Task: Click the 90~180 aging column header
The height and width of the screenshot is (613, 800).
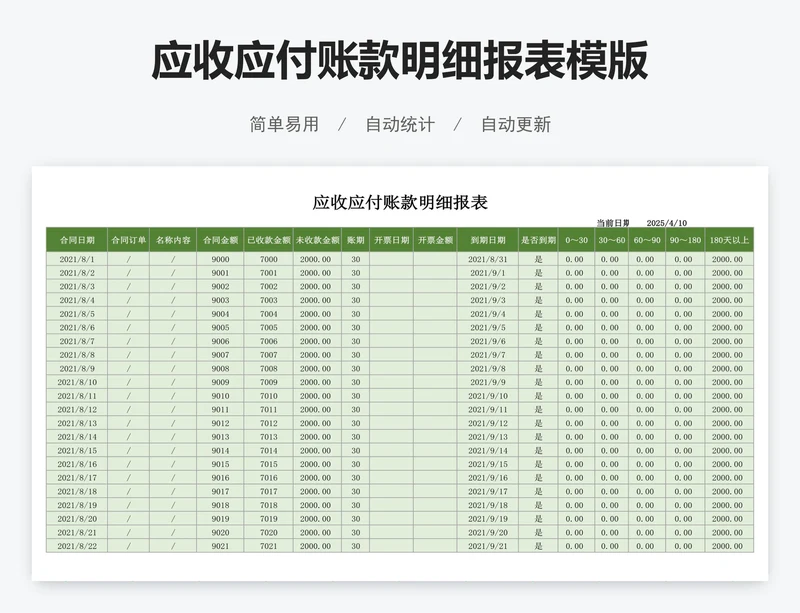Action: click(x=685, y=240)
